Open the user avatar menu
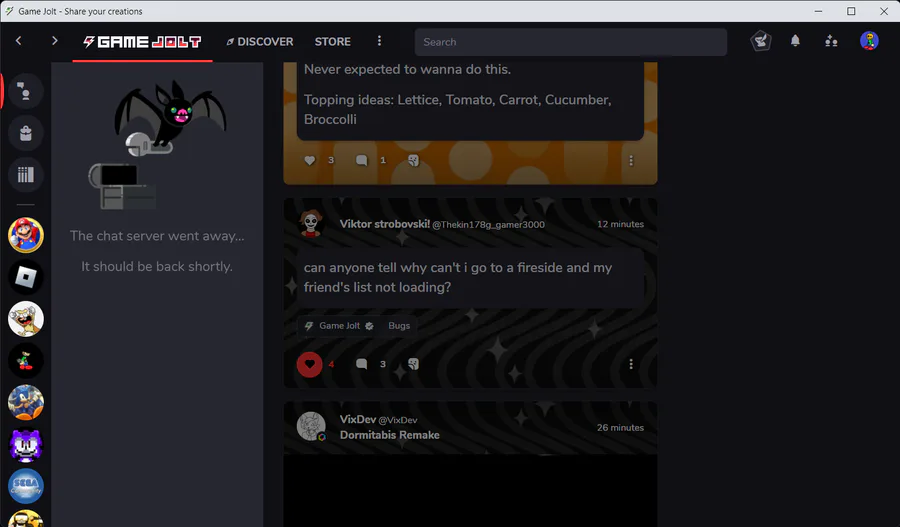 (869, 41)
